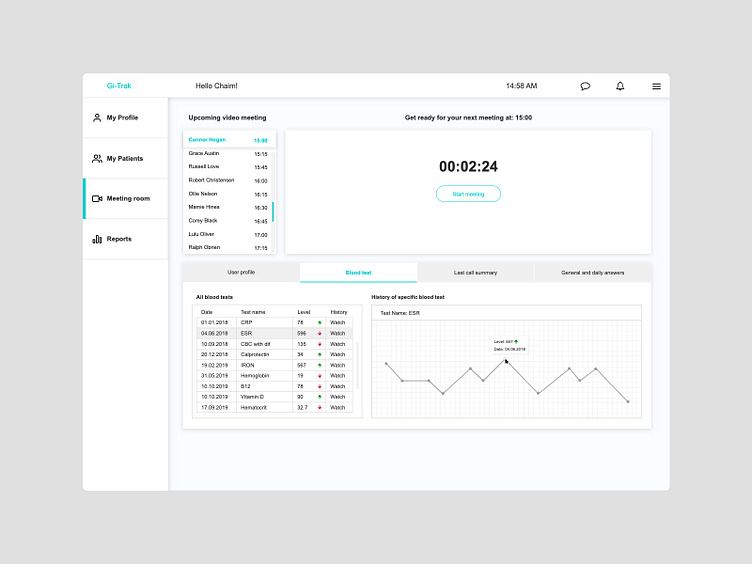Select Grace Austin in meeting list

click(x=203, y=154)
